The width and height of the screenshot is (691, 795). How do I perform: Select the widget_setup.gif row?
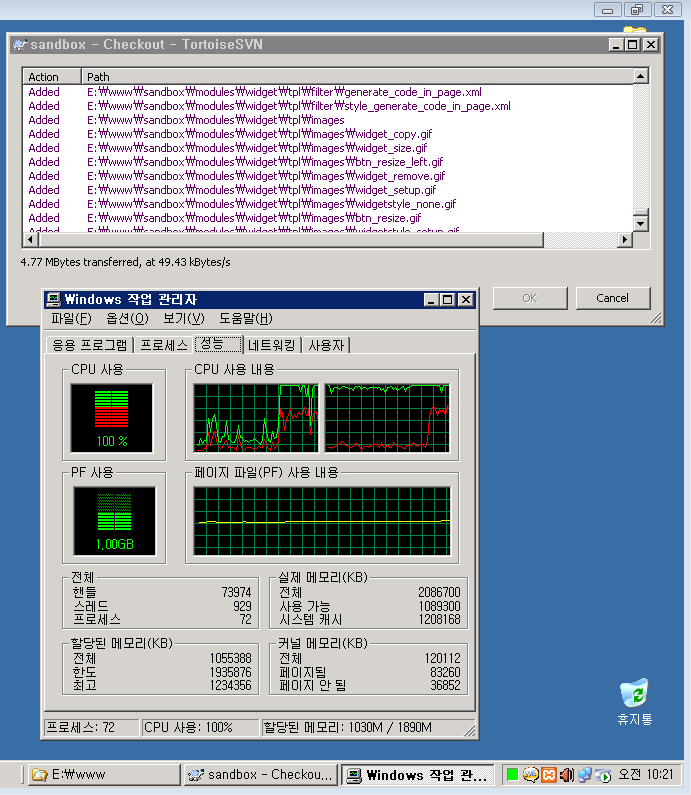point(328,190)
